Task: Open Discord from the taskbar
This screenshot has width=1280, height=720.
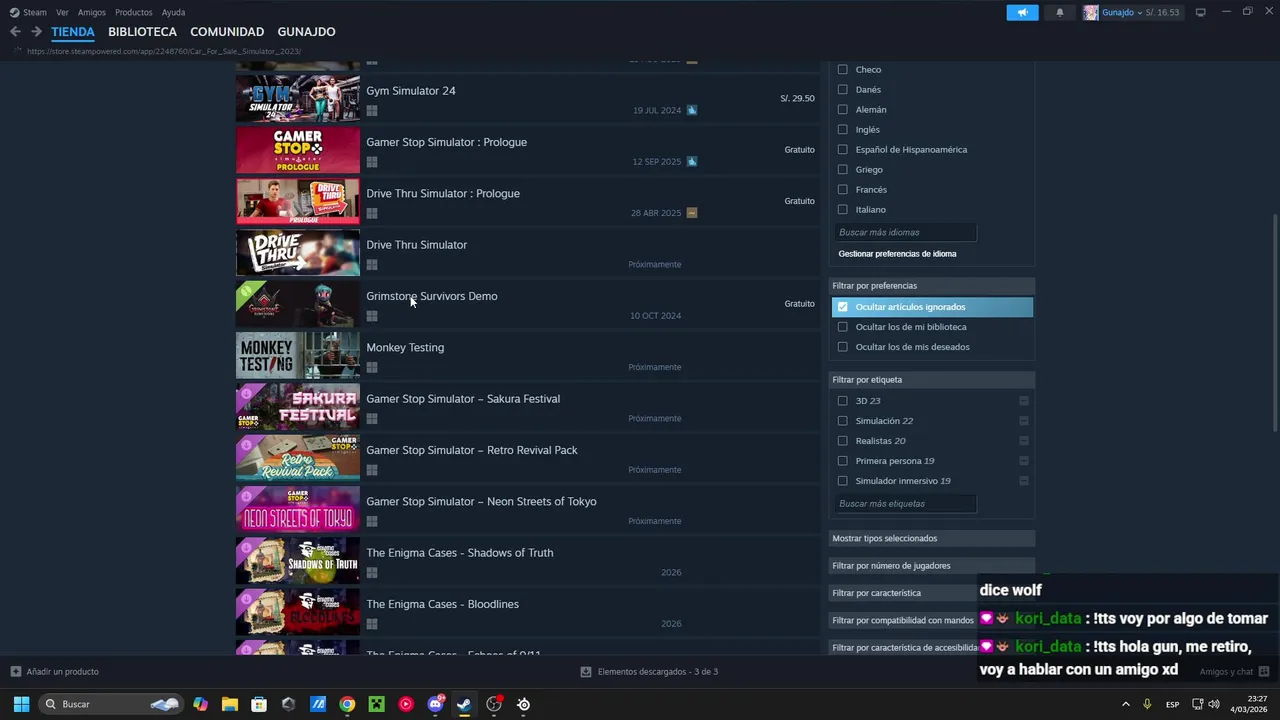Action: pyautogui.click(x=435, y=704)
